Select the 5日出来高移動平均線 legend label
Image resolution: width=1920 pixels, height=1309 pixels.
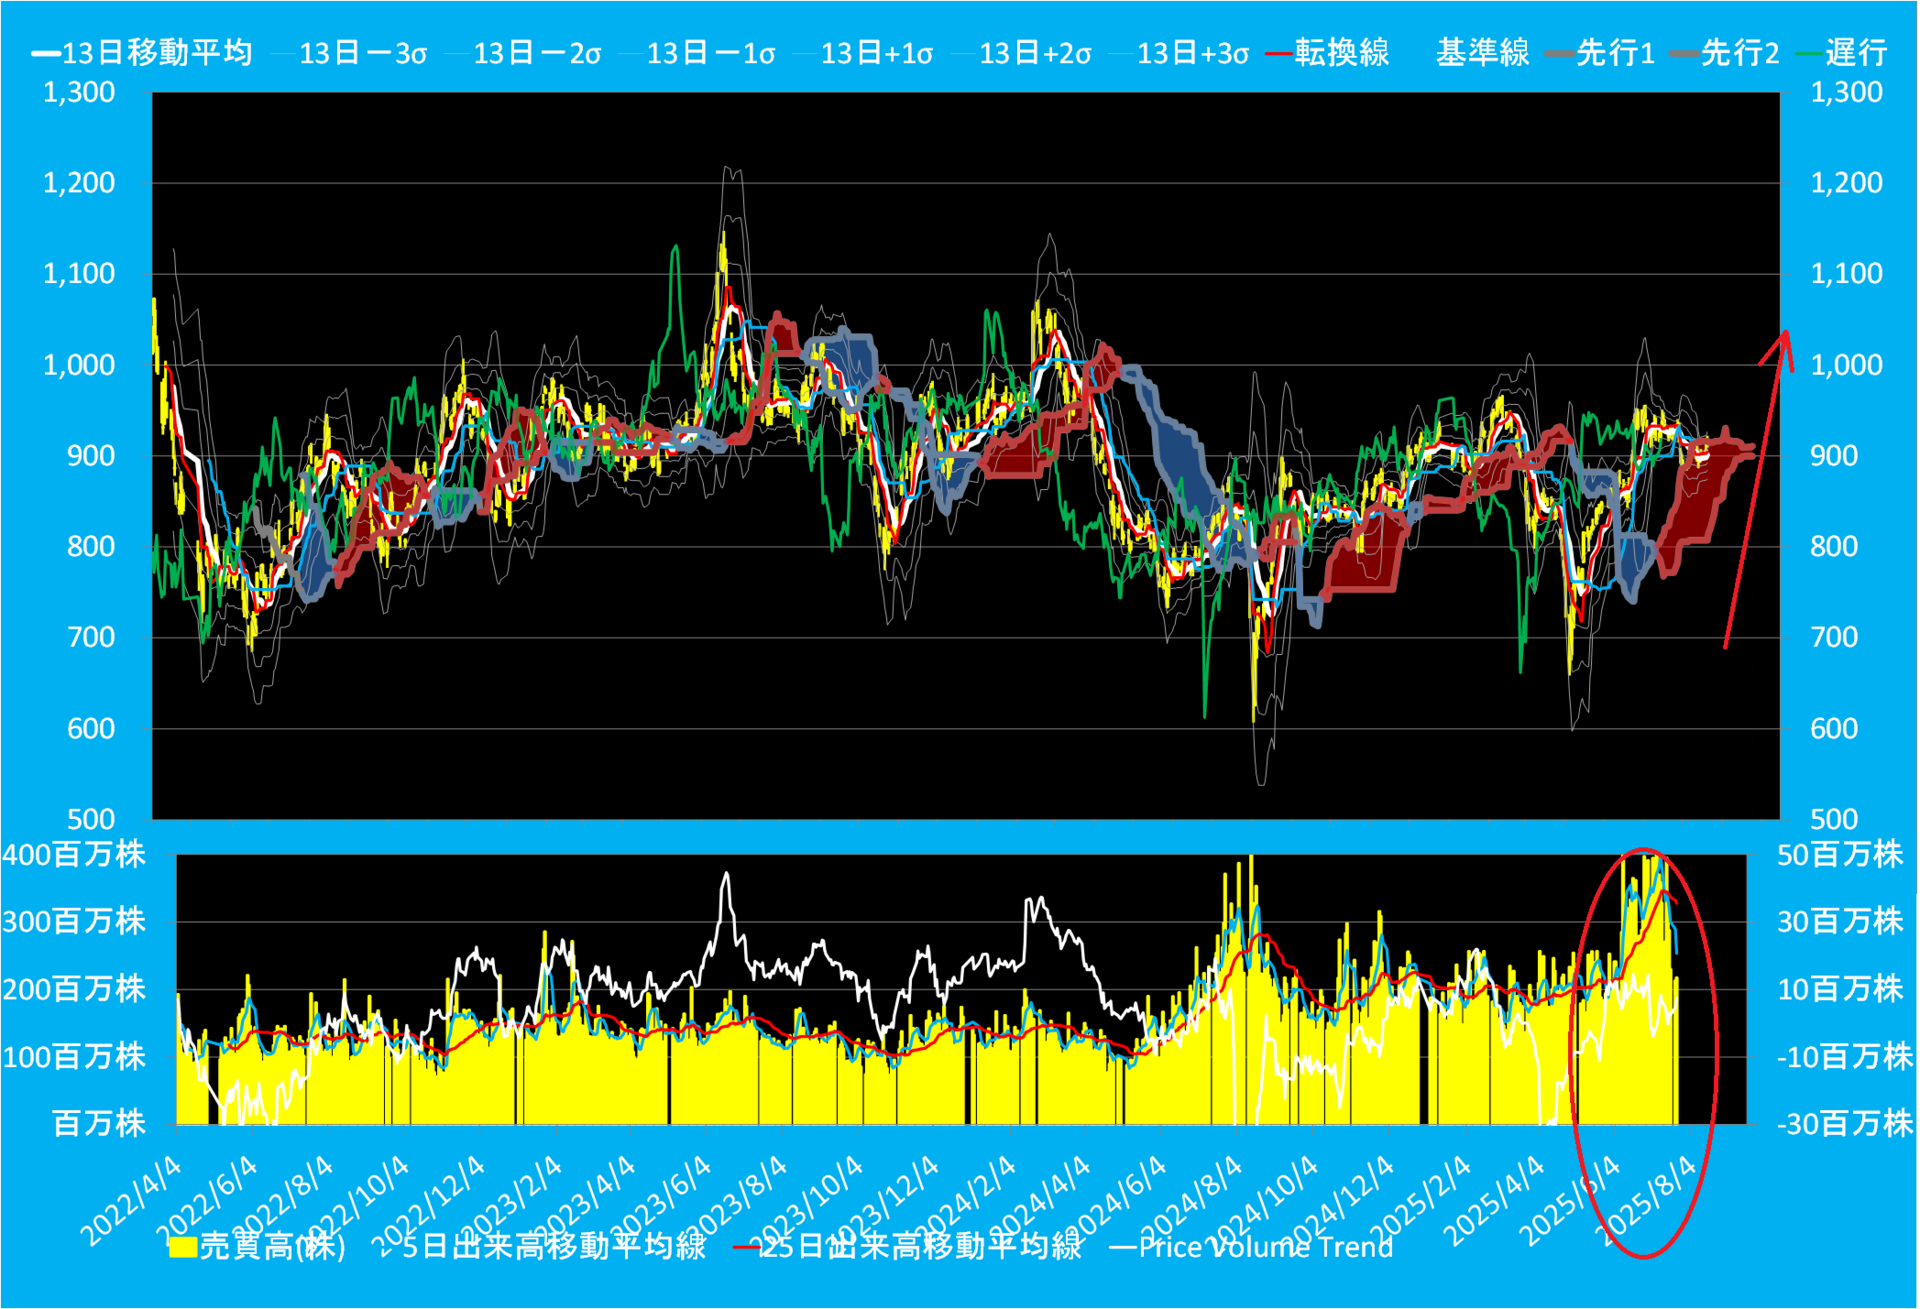point(554,1246)
